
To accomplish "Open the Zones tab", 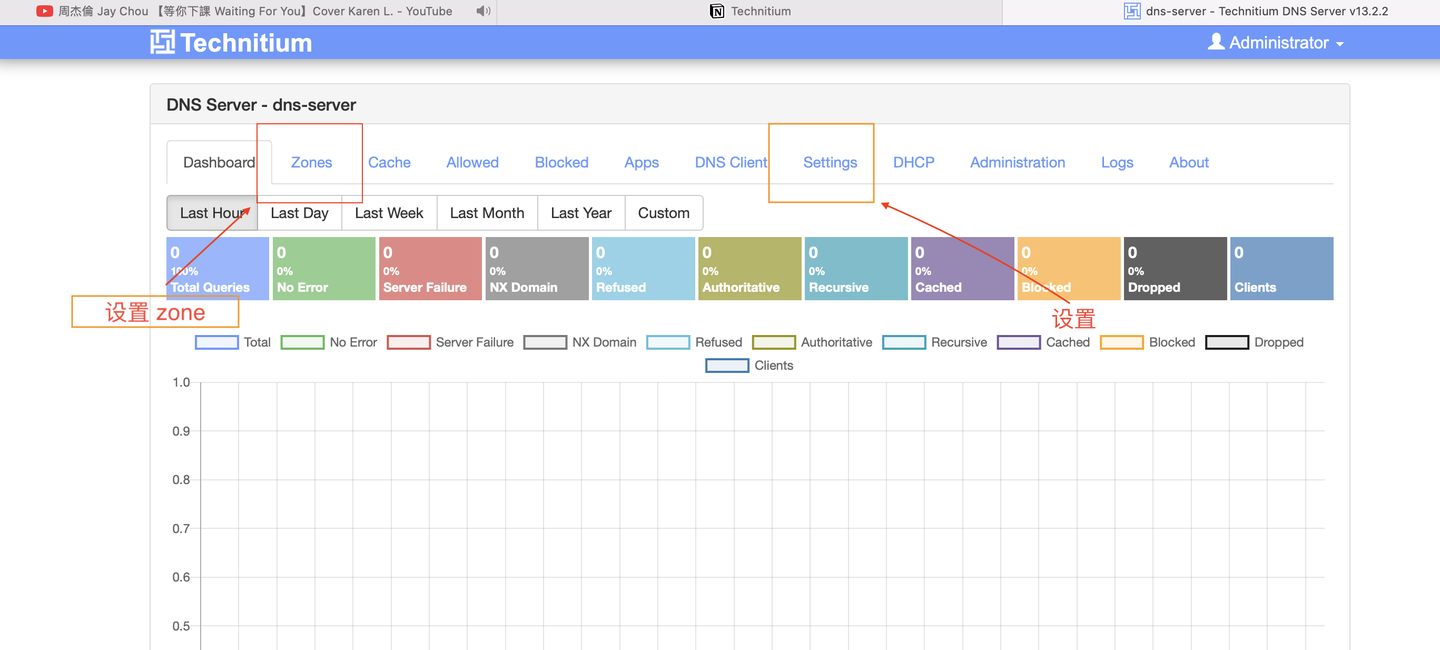I will tap(311, 162).
